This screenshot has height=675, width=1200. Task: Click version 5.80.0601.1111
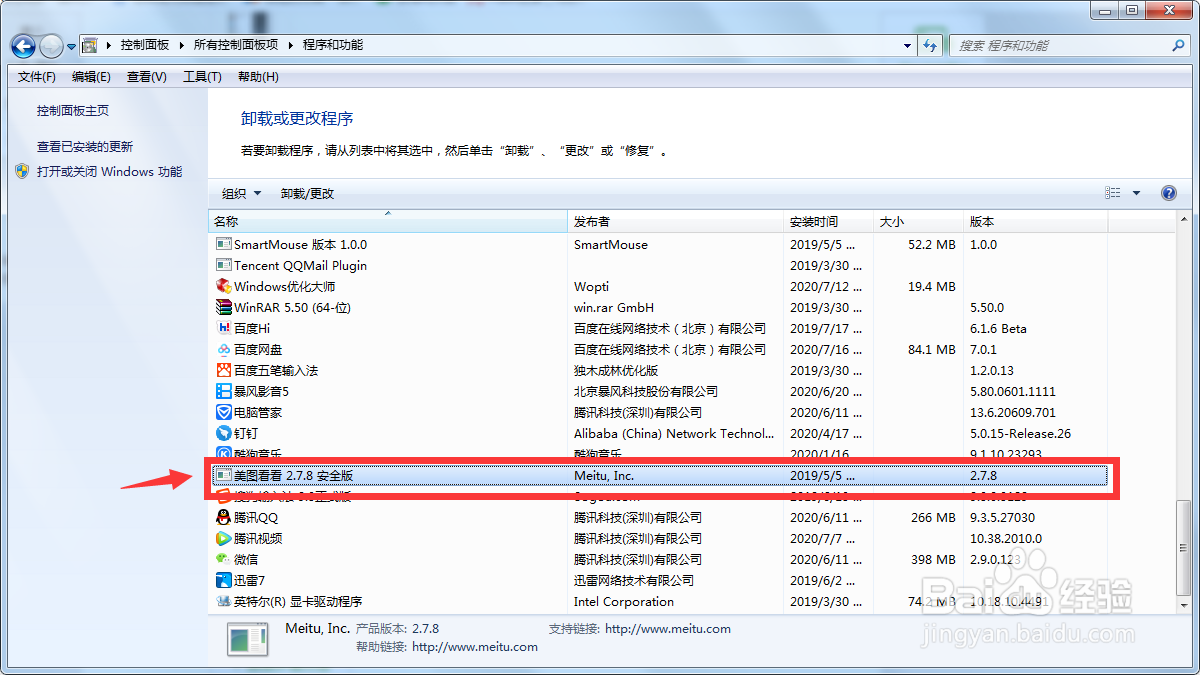[1013, 391]
